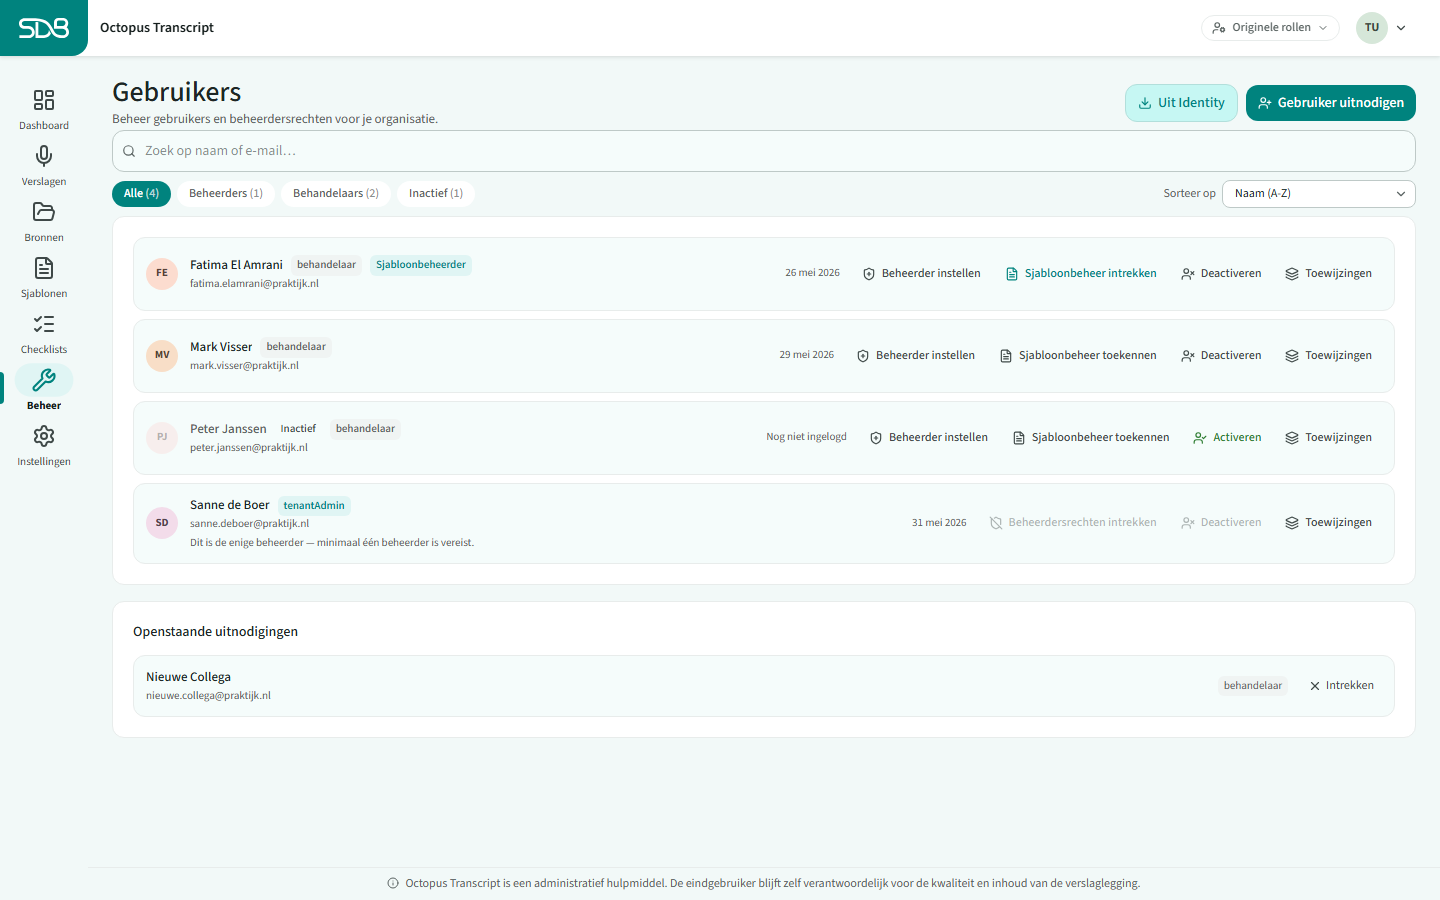
Task: Click Mark Visser's MV avatar
Action: pyautogui.click(x=162, y=355)
